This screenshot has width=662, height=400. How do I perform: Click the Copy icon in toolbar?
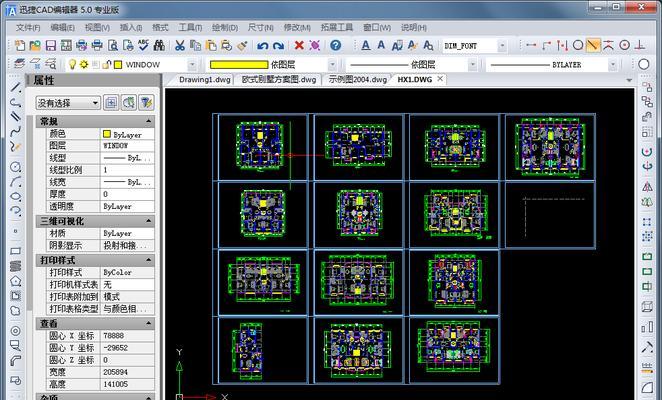point(195,45)
